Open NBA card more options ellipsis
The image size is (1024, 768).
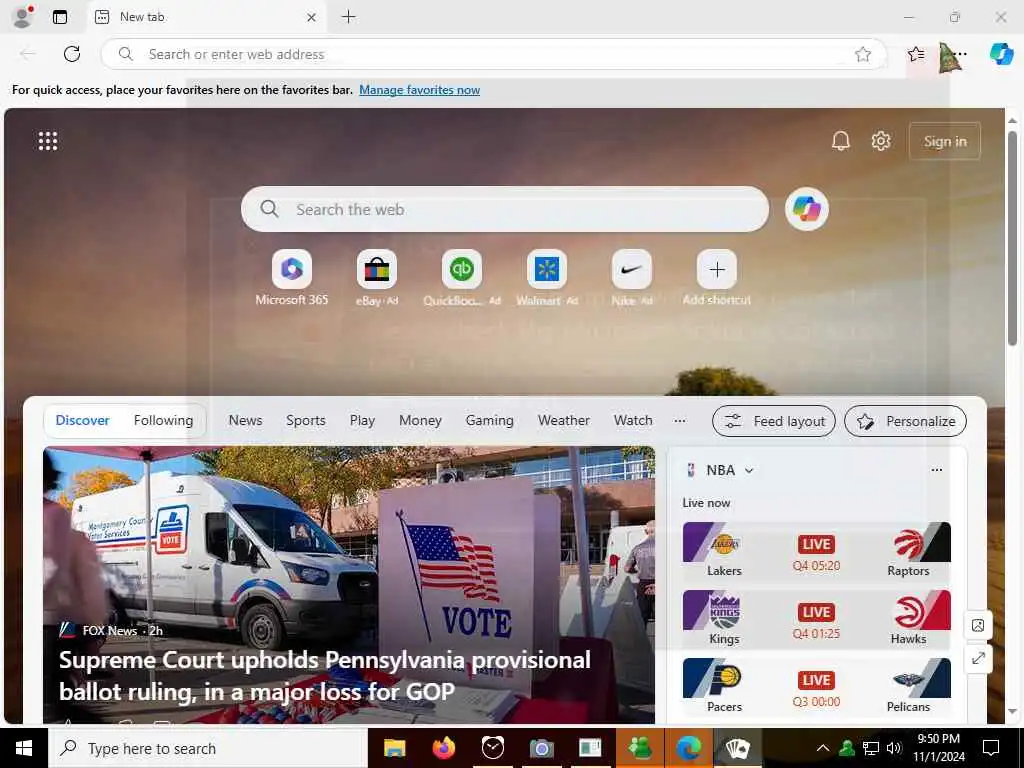tap(936, 470)
